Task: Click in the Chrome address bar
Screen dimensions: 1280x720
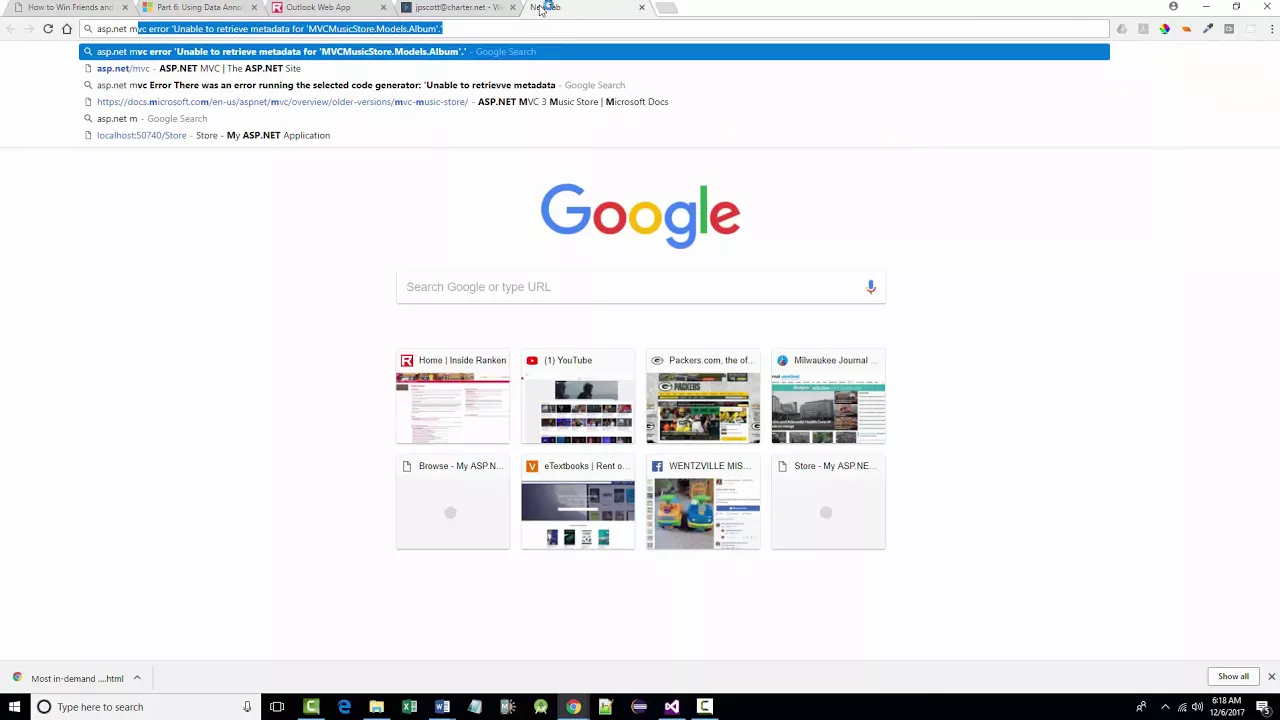Action: click(x=594, y=29)
